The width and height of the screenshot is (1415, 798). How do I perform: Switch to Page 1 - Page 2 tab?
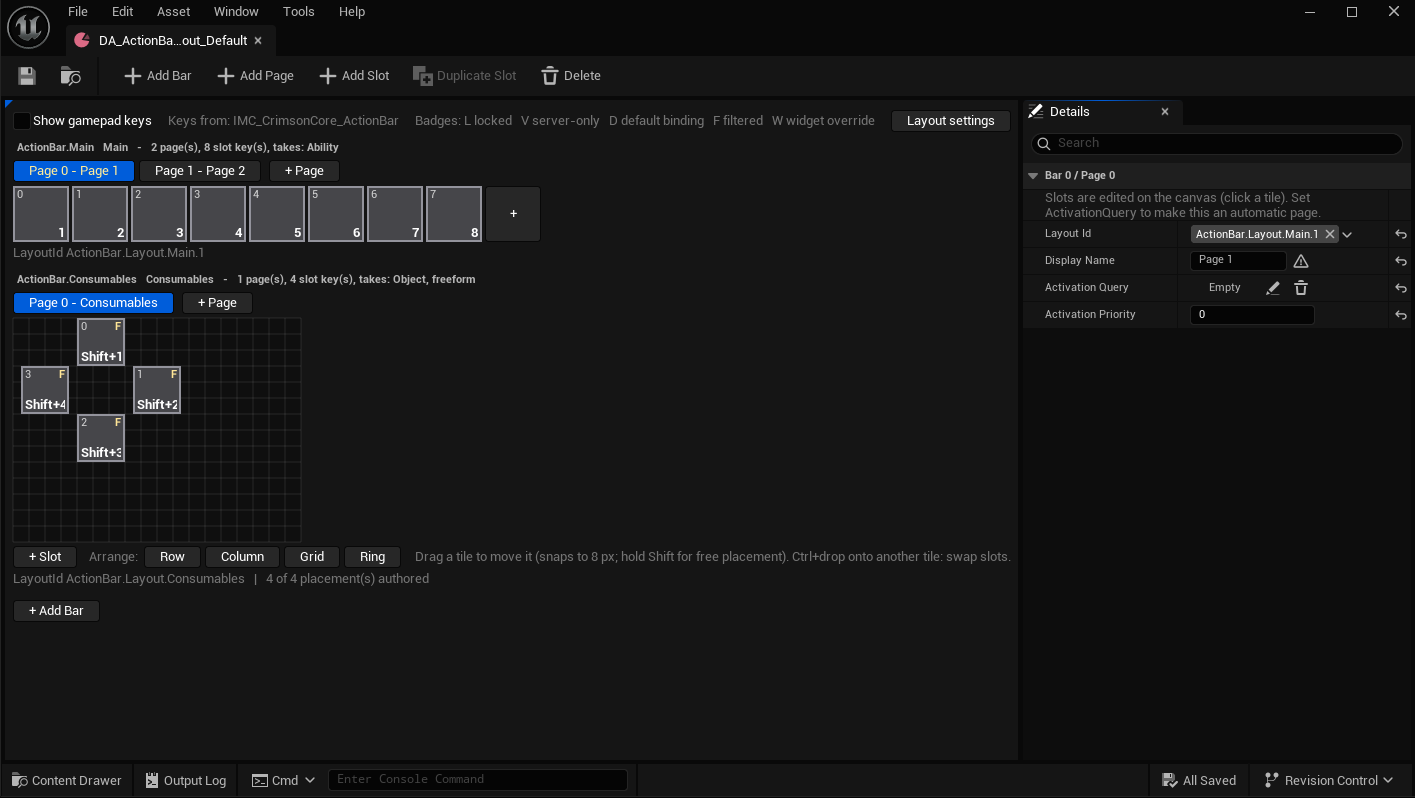coord(200,171)
